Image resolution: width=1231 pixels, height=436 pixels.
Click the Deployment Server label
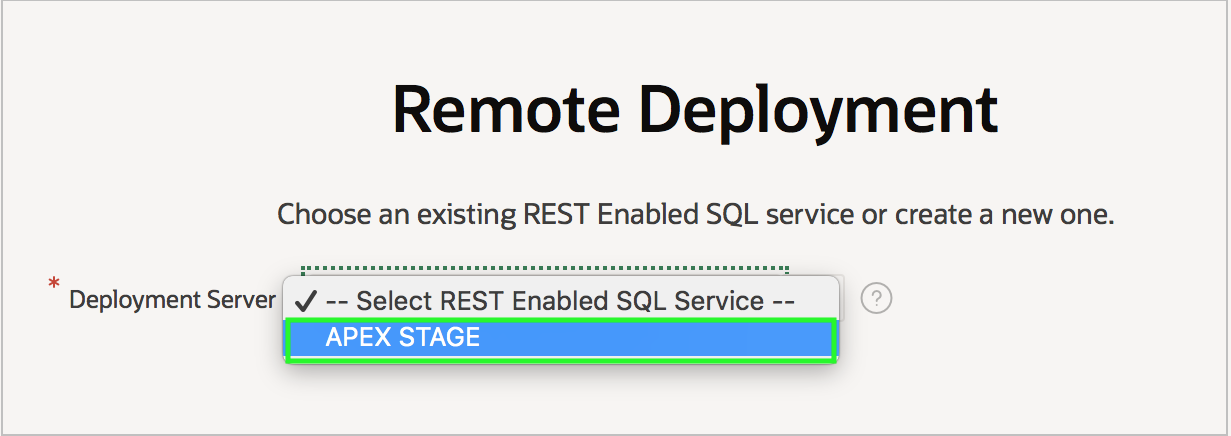(172, 299)
